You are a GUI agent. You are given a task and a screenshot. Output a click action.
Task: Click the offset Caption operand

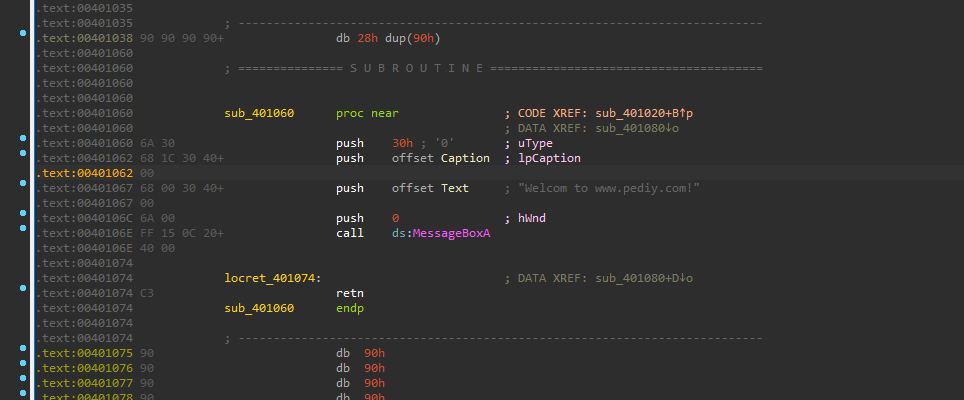[441, 158]
